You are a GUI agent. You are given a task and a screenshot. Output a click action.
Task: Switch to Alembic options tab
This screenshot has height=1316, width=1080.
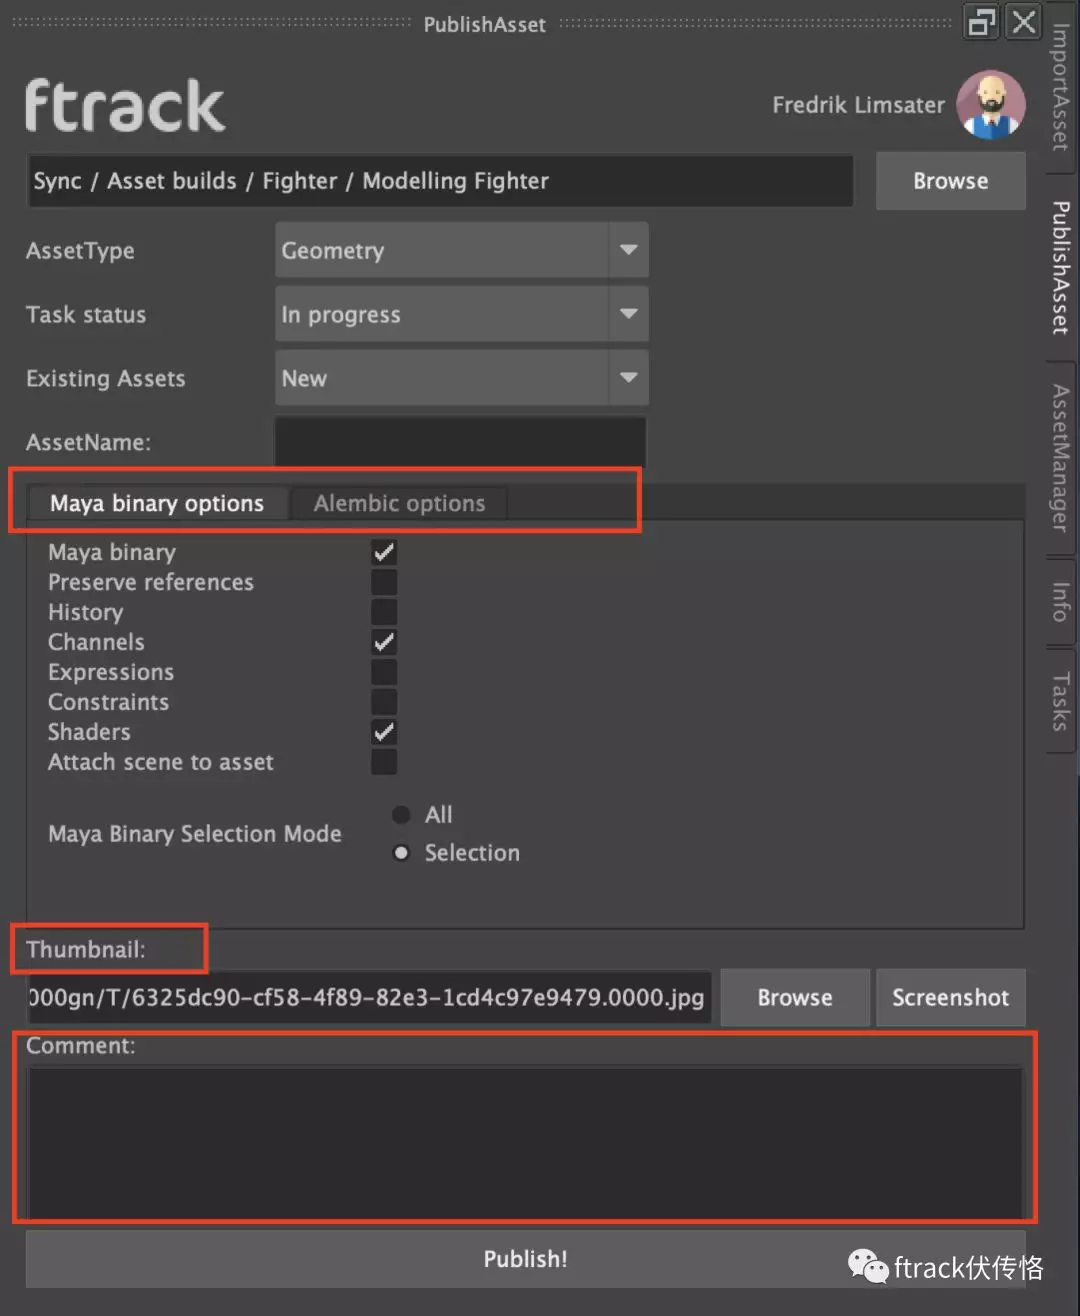[x=399, y=503]
